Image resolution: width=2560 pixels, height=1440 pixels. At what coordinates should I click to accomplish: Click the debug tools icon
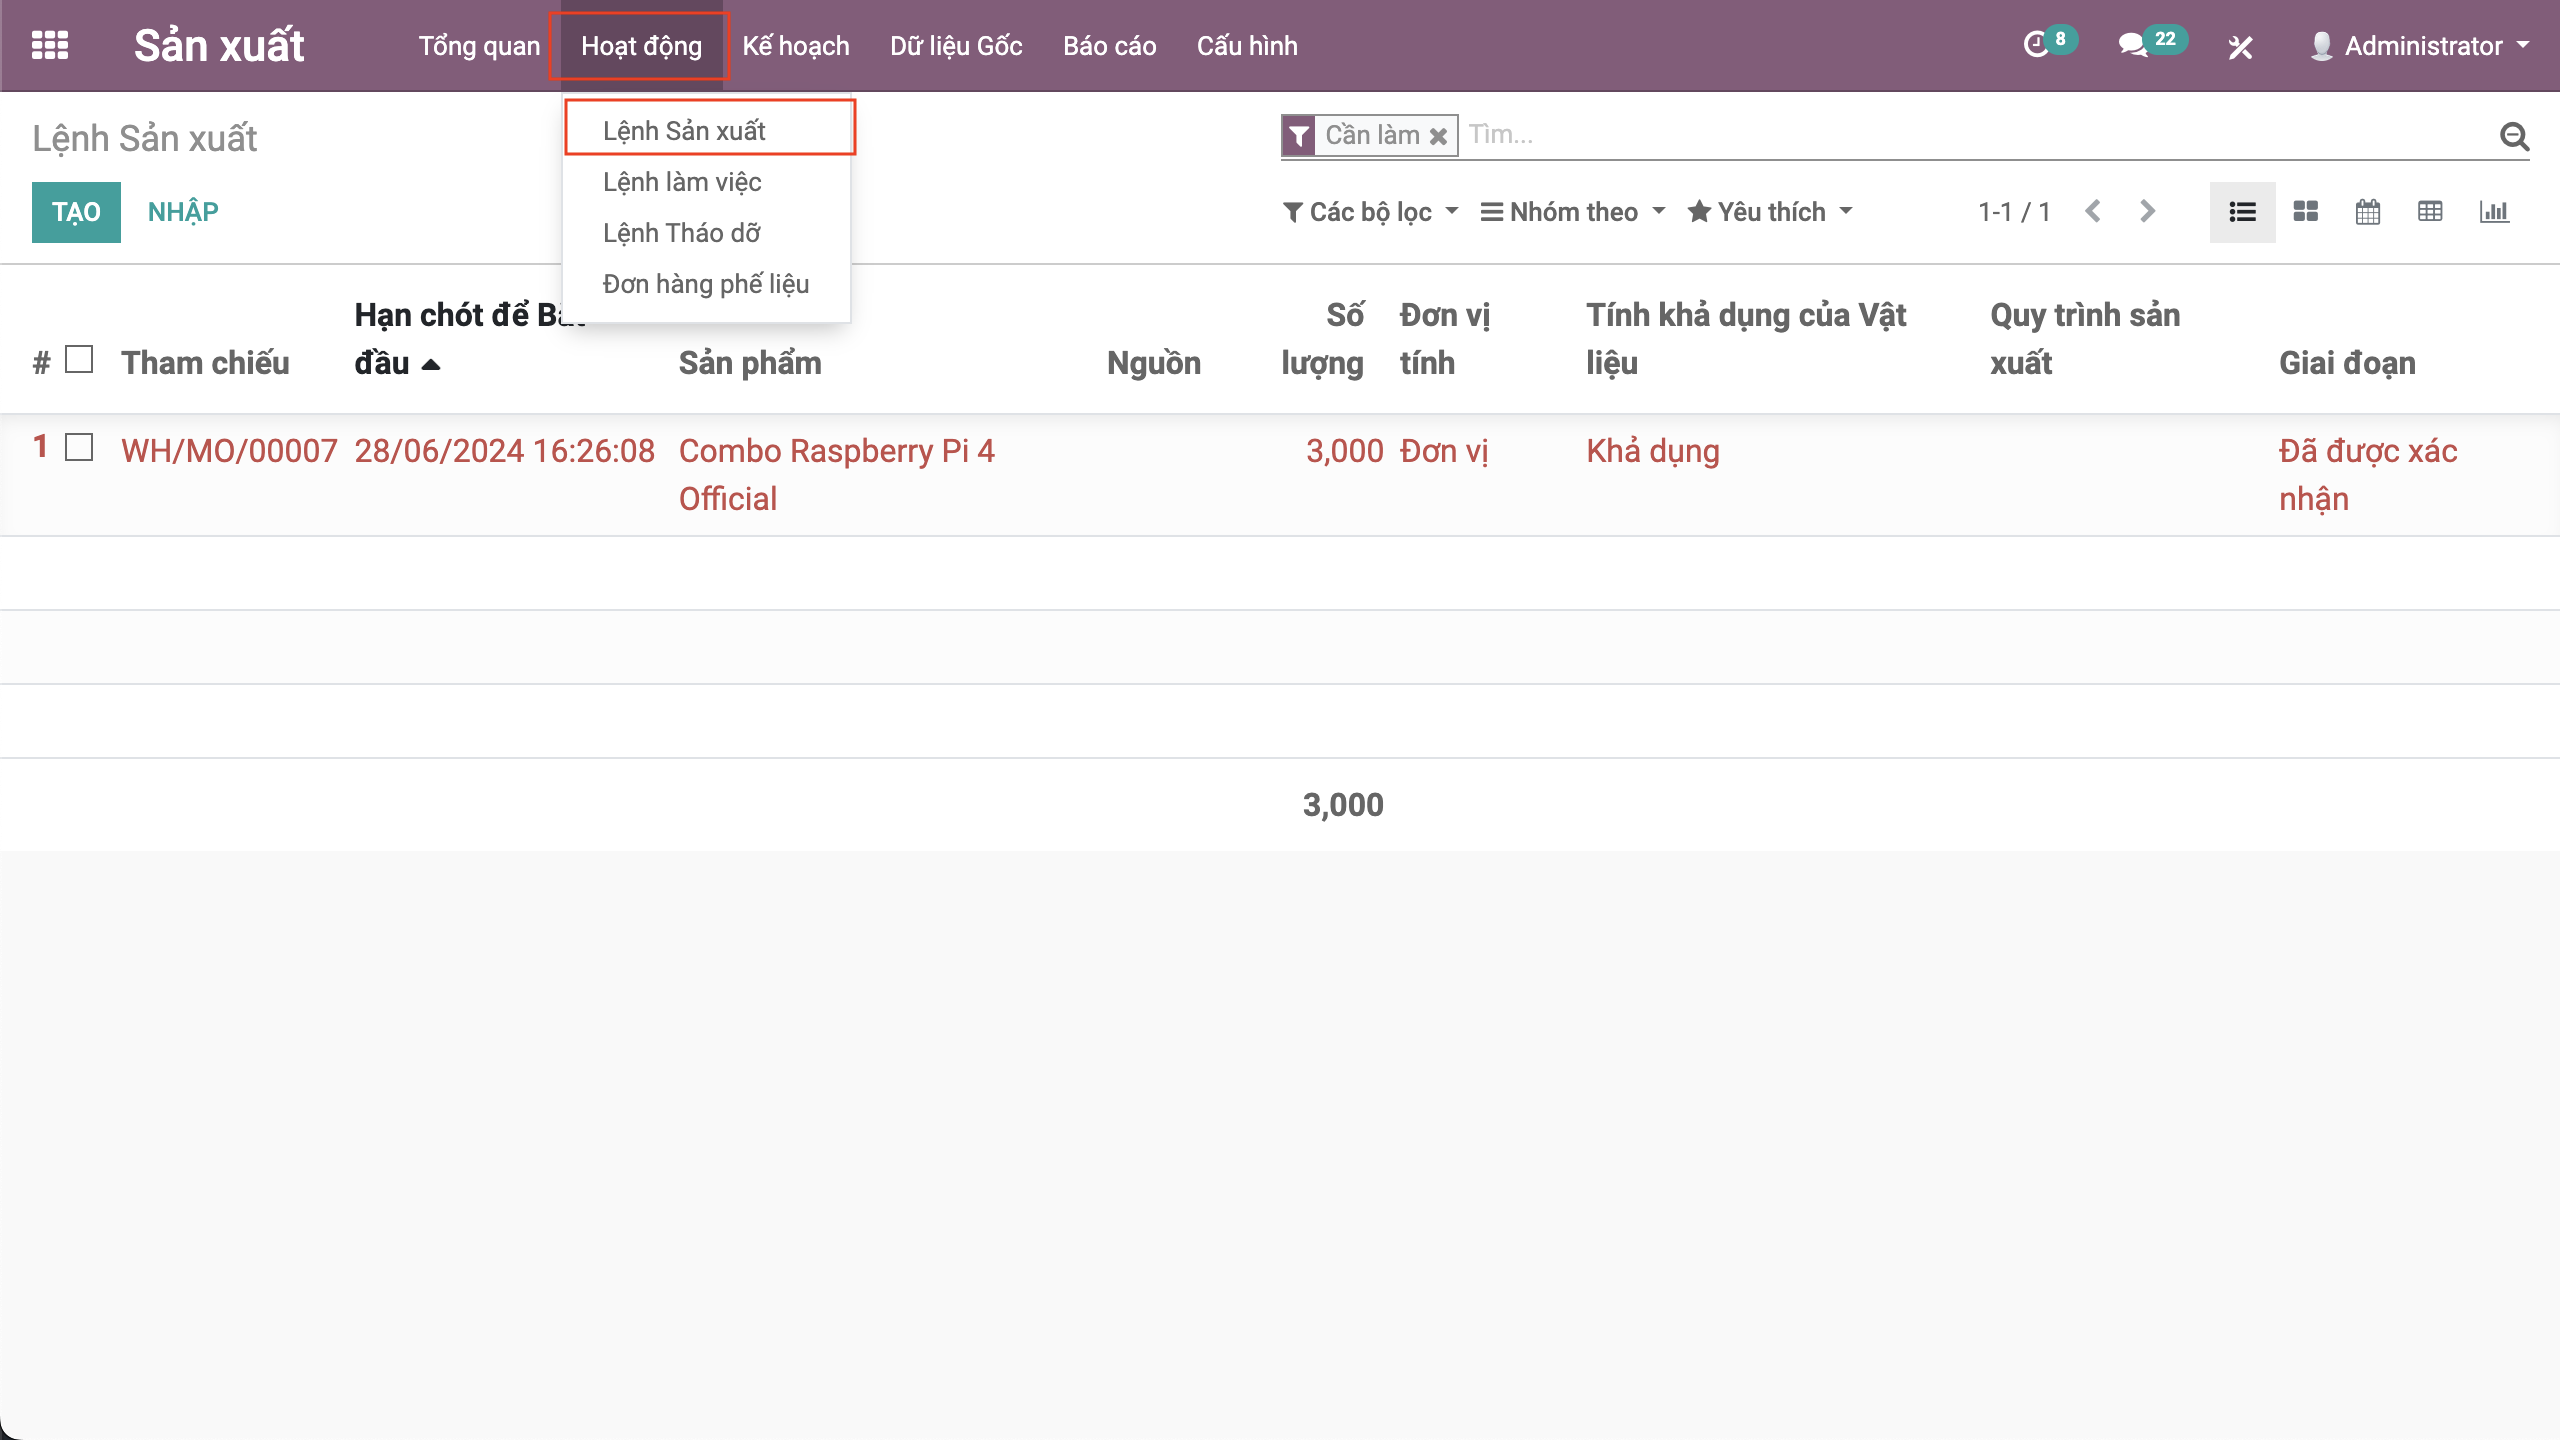[x=2240, y=46]
